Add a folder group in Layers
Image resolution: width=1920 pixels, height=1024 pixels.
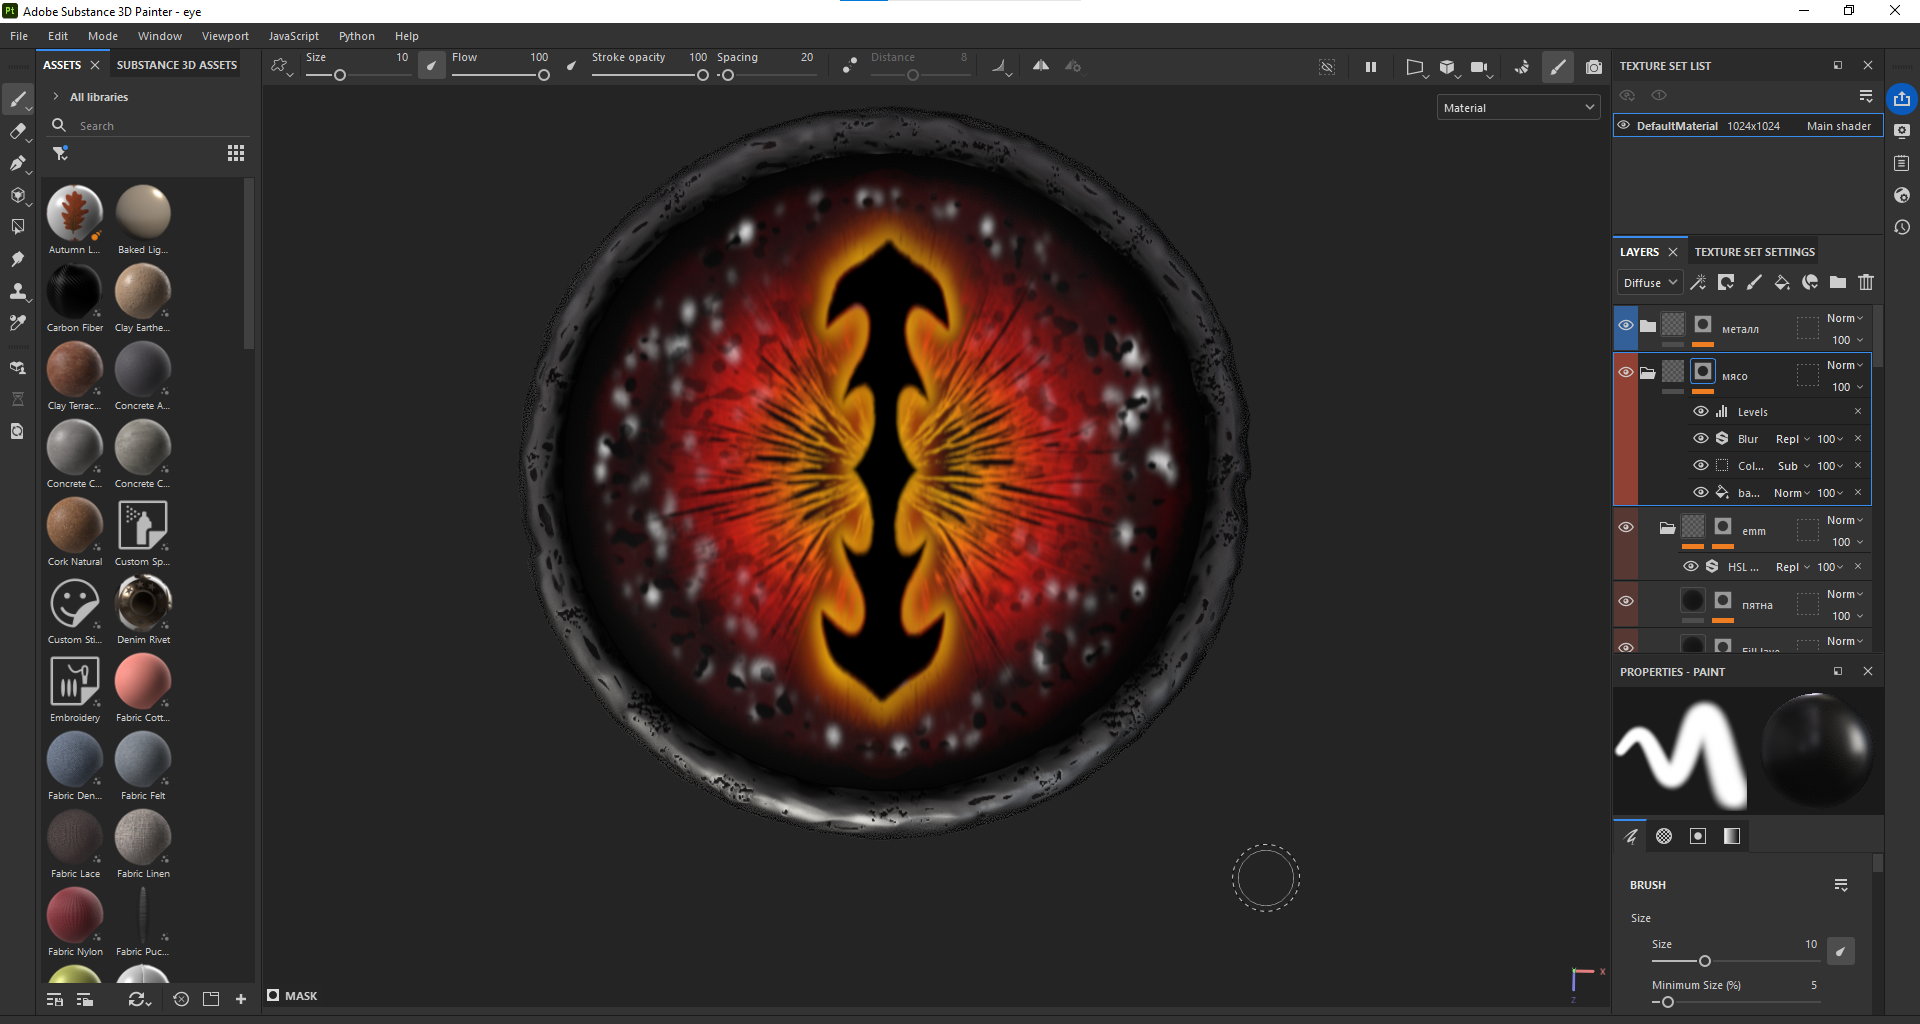[1838, 283]
